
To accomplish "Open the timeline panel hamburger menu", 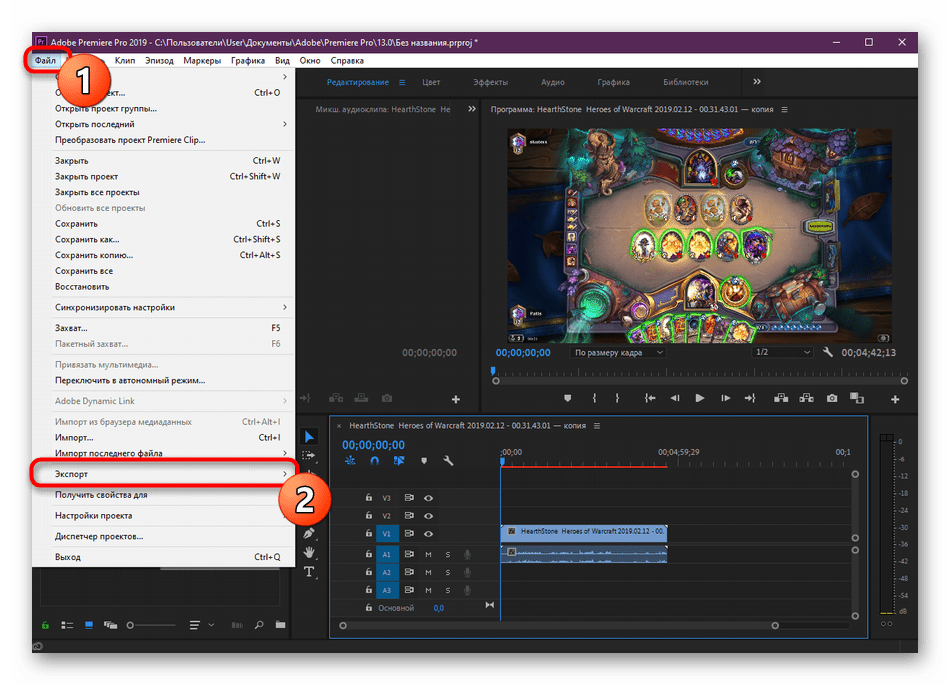I will tap(597, 426).
